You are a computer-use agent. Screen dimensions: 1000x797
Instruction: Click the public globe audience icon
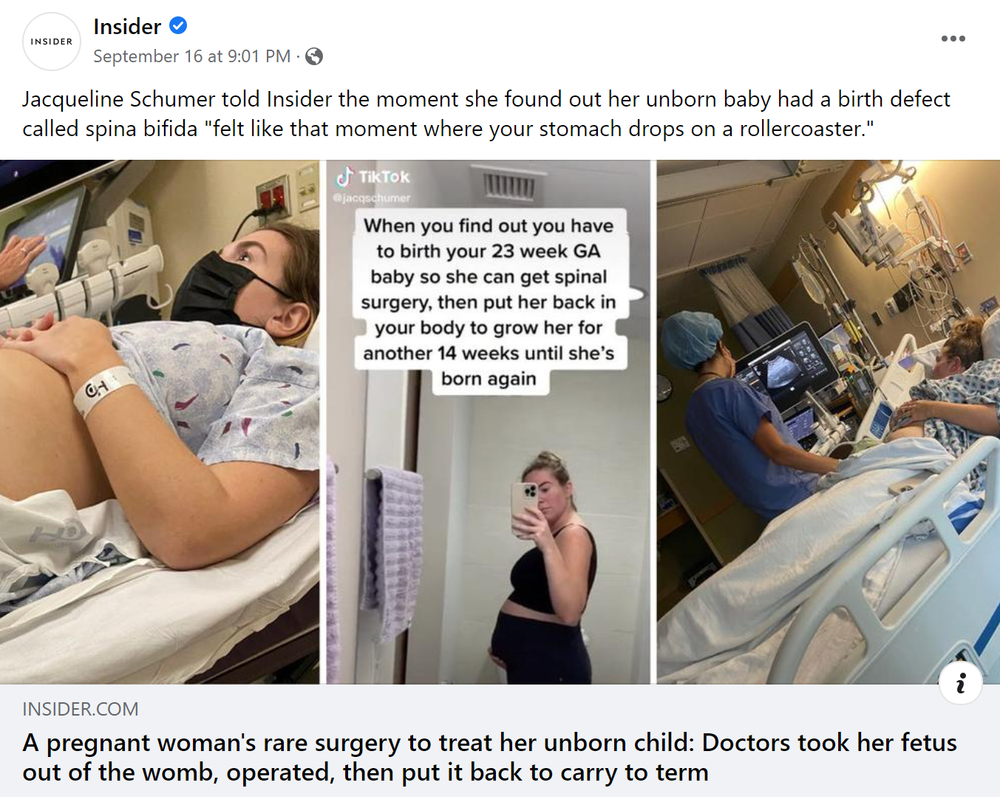(314, 57)
